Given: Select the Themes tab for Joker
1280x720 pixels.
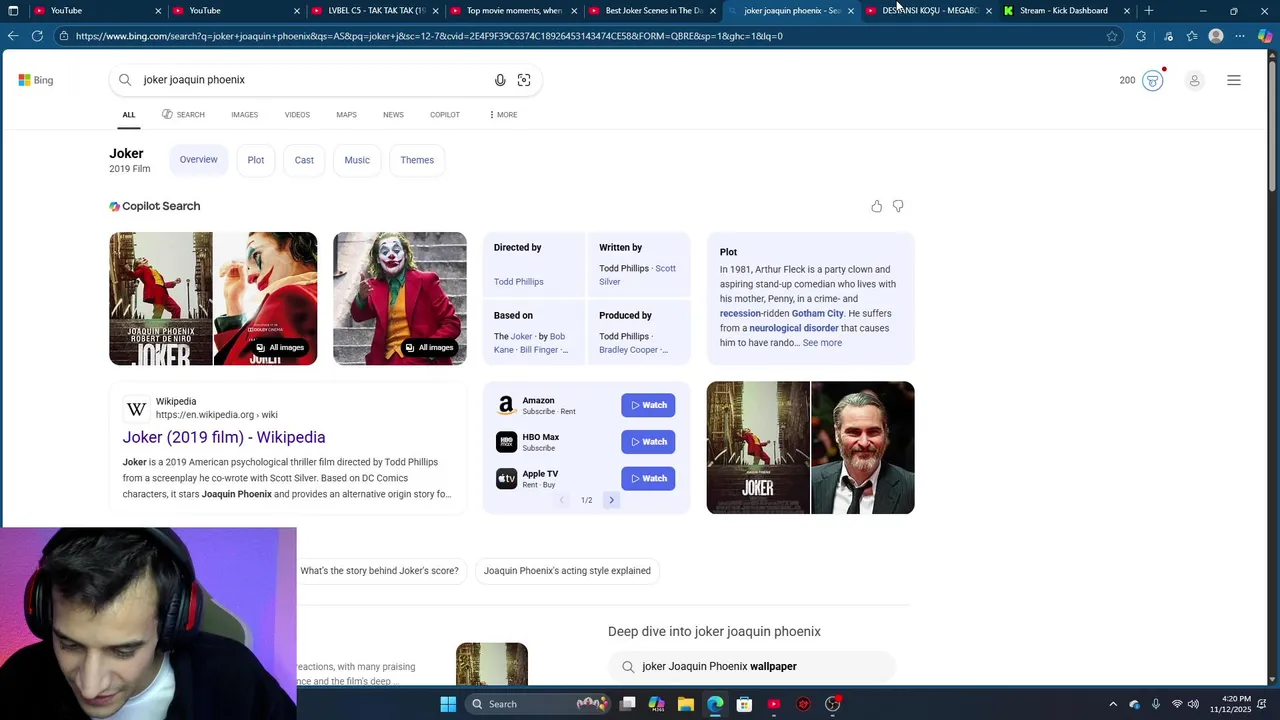Looking at the screenshot, I should coord(417,160).
